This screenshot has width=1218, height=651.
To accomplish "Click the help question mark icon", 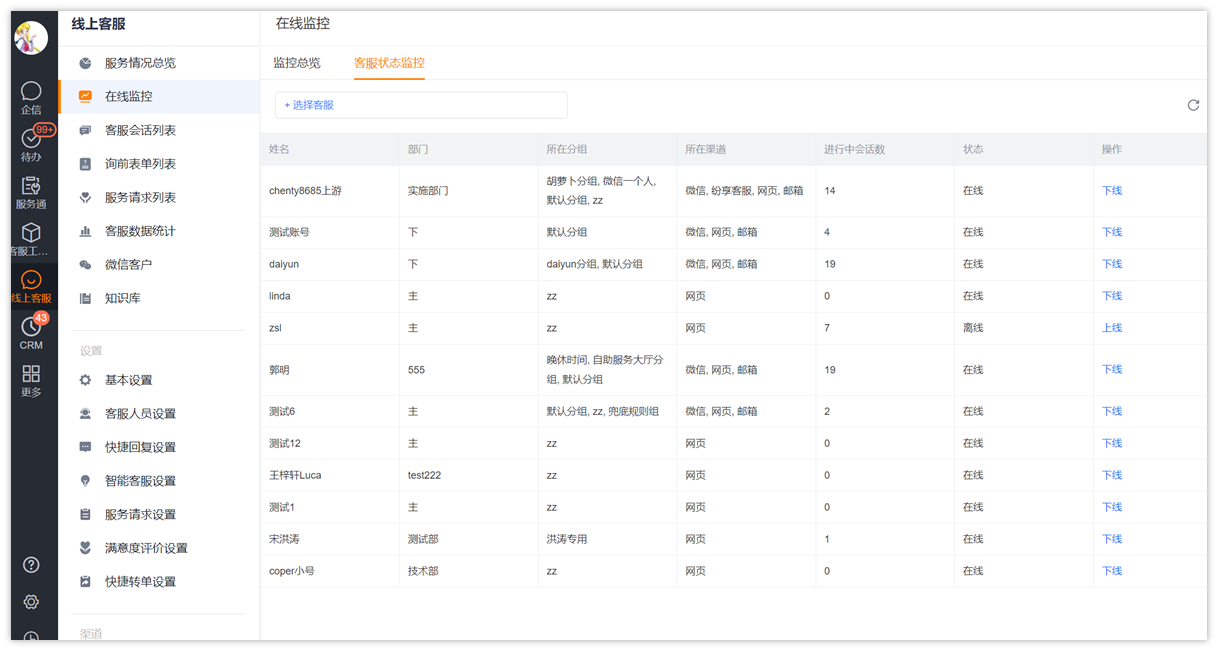I will click(31, 565).
